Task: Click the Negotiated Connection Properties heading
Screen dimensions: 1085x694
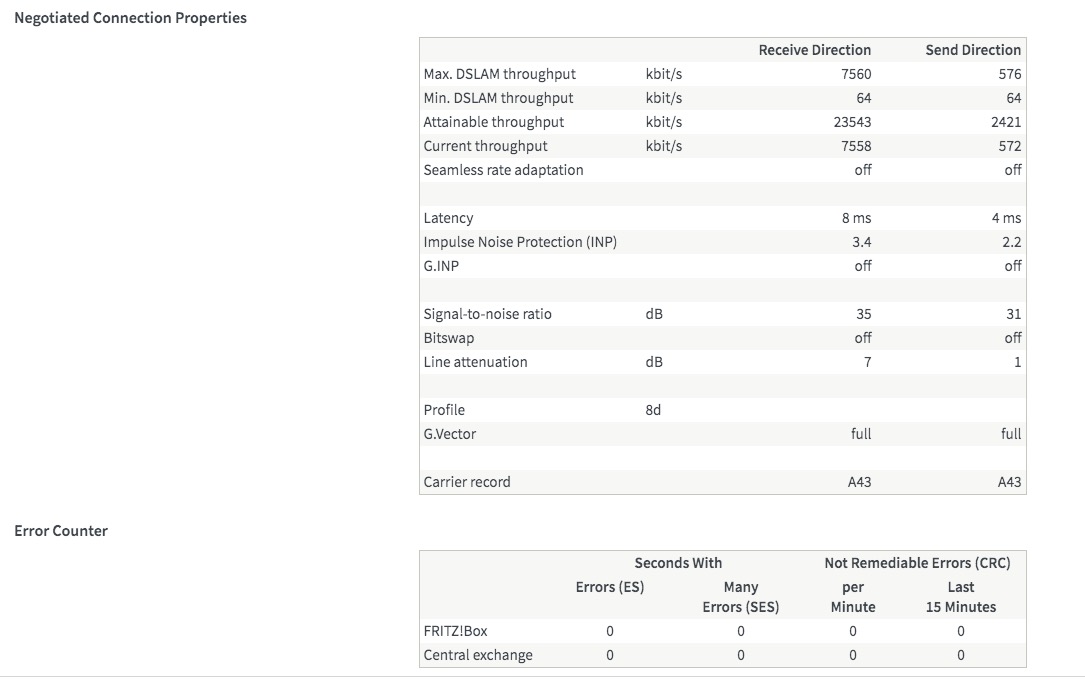Action: pyautogui.click(x=130, y=18)
